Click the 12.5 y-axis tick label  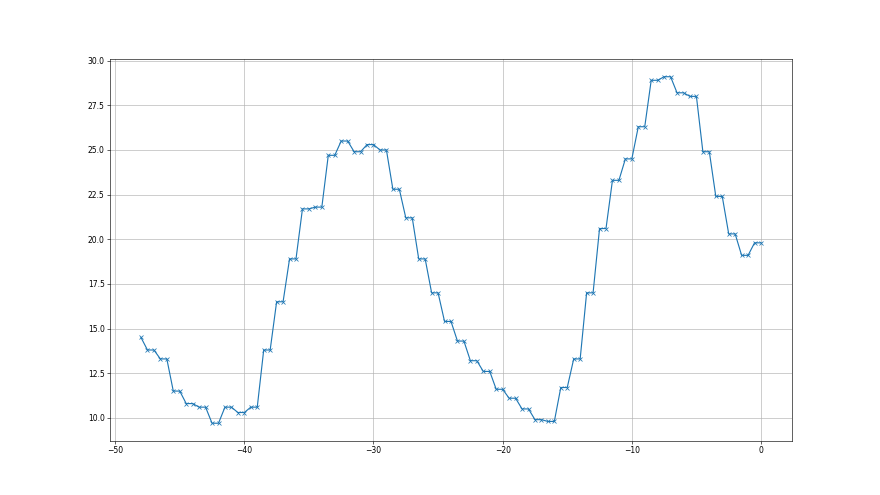(x=95, y=374)
